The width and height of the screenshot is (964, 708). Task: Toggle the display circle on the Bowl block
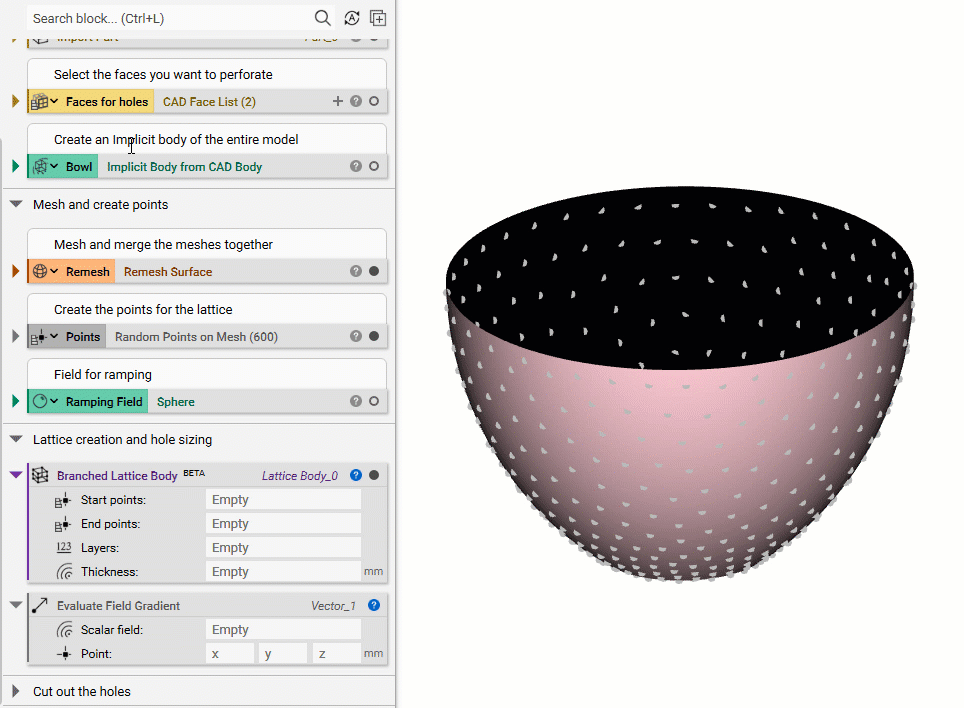372,166
